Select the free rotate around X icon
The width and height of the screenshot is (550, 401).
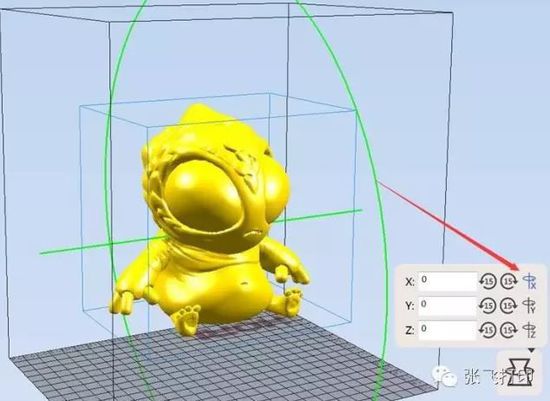point(530,281)
